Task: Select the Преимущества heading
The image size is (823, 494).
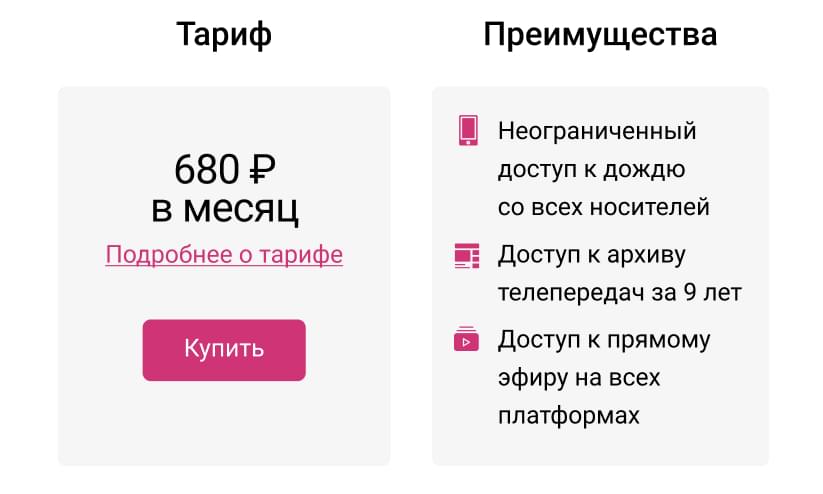Action: [x=600, y=35]
